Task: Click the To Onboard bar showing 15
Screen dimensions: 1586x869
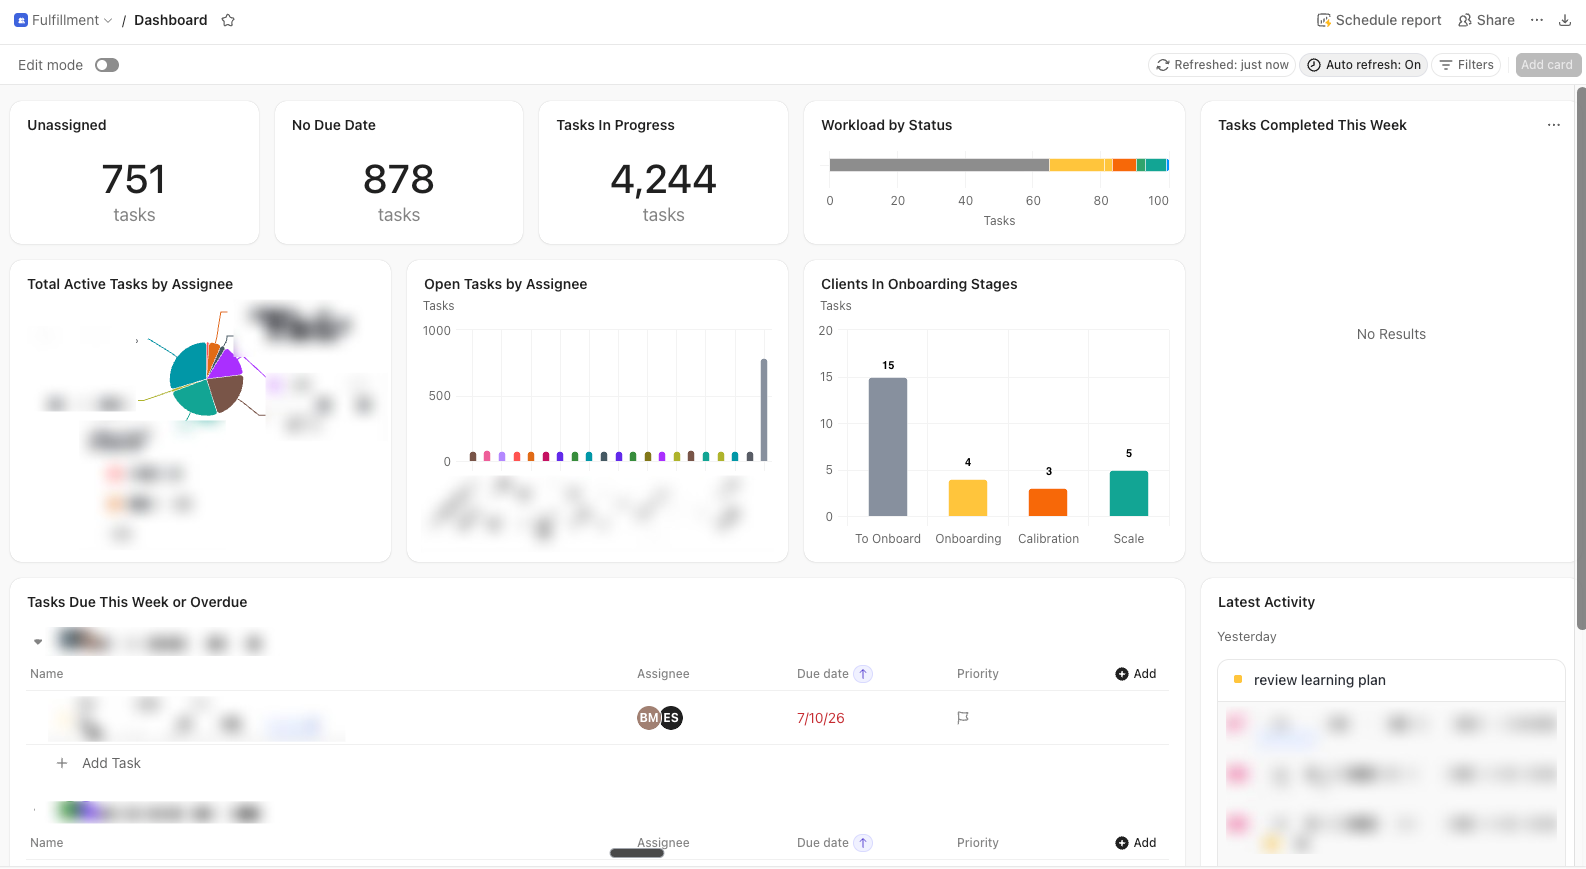Action: 888,447
